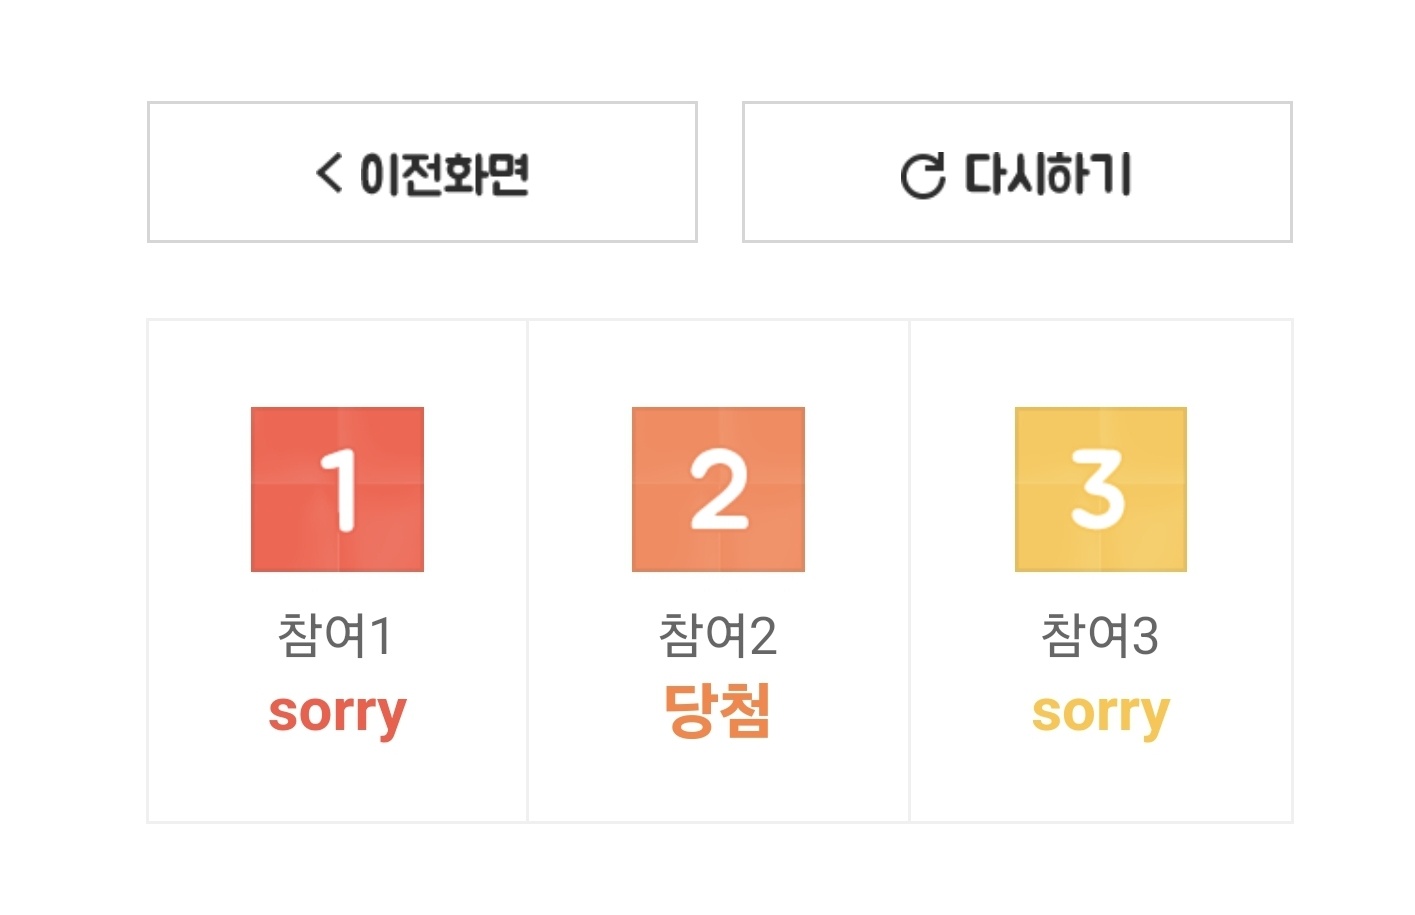Click the back chevron beside 이전화면
The width and height of the screenshot is (1415, 915).
pos(329,173)
